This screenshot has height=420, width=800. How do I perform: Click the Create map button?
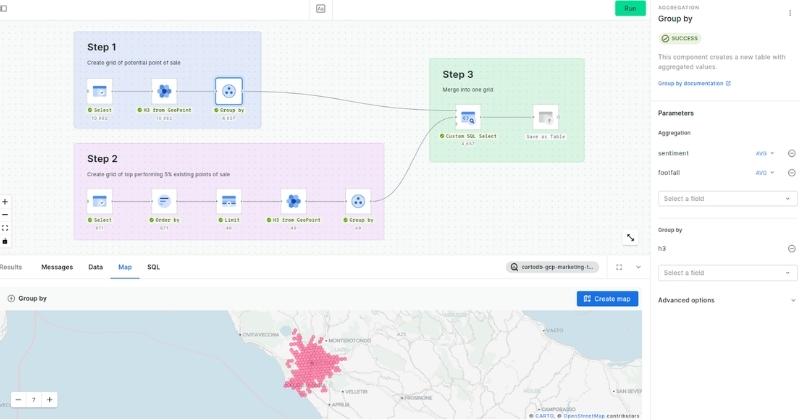[607, 298]
